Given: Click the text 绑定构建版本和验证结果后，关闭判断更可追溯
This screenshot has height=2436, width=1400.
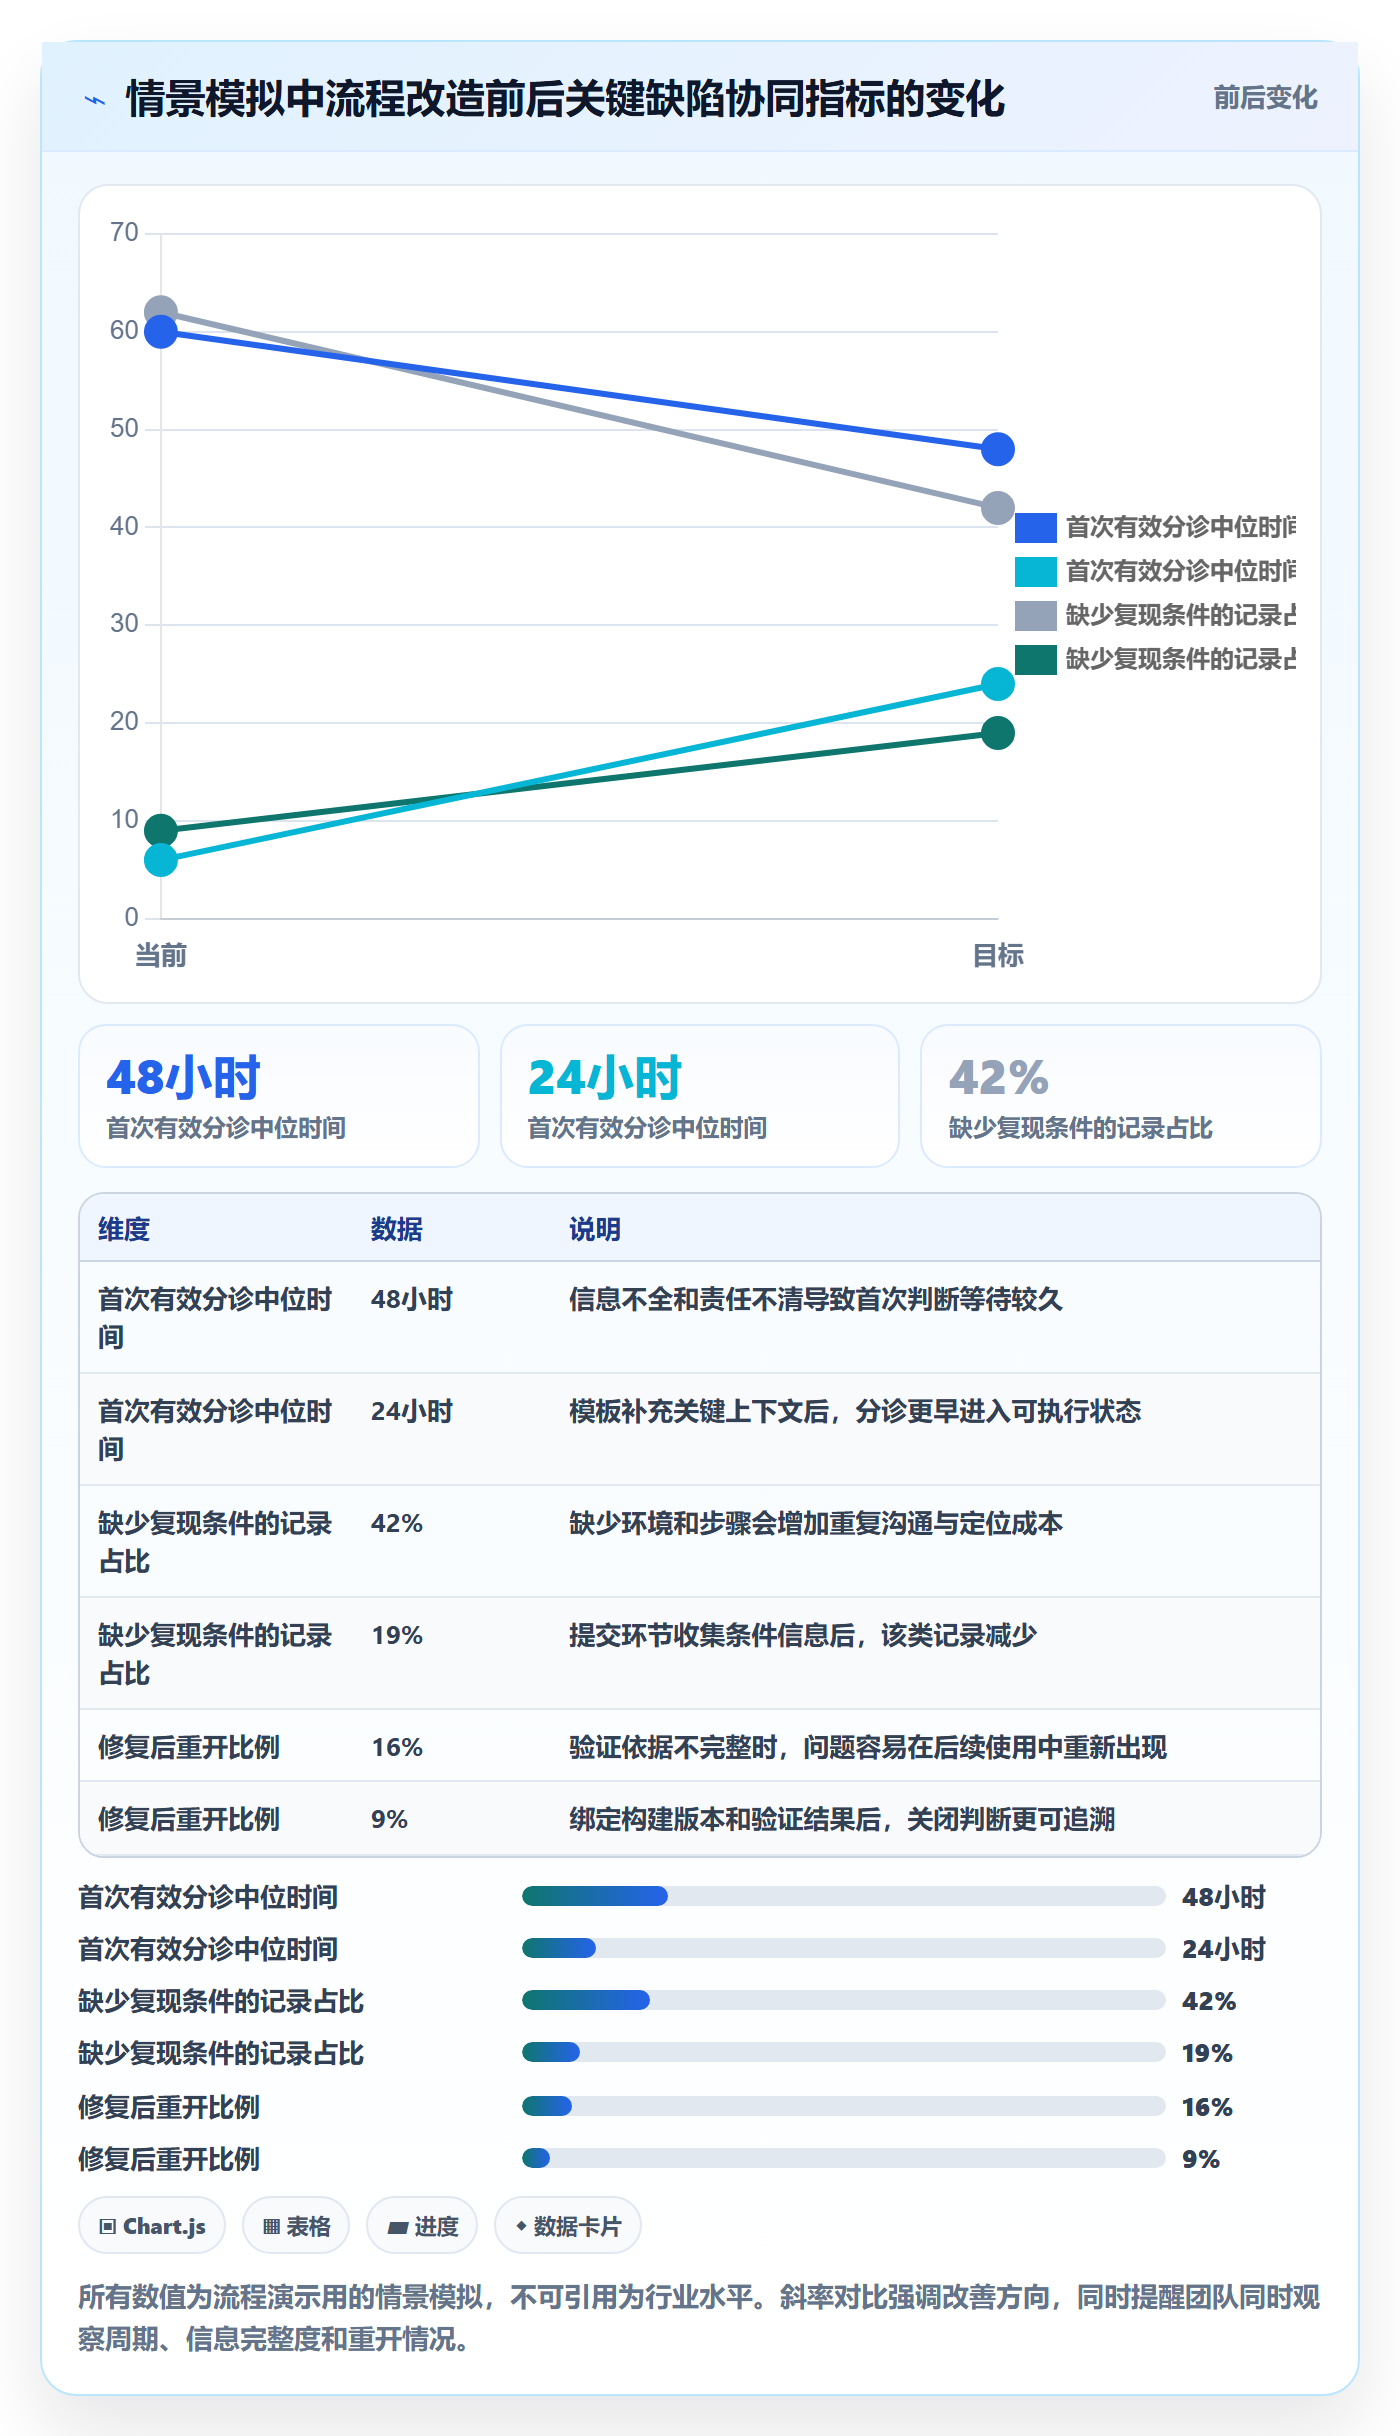Looking at the screenshot, I should point(842,1819).
